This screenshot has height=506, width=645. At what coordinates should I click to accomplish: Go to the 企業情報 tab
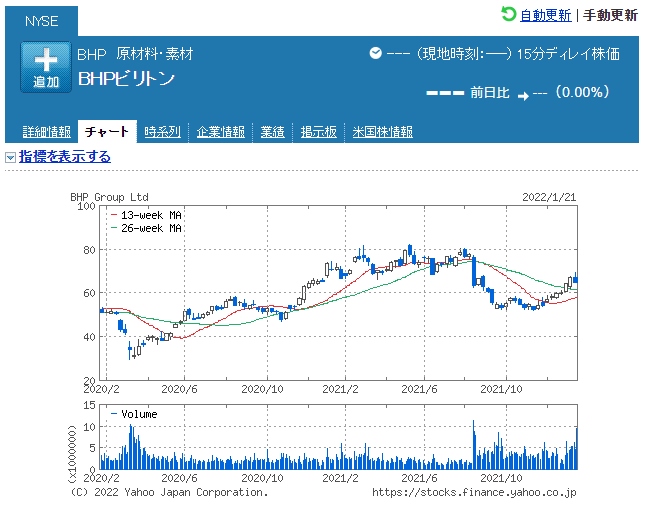pos(220,132)
